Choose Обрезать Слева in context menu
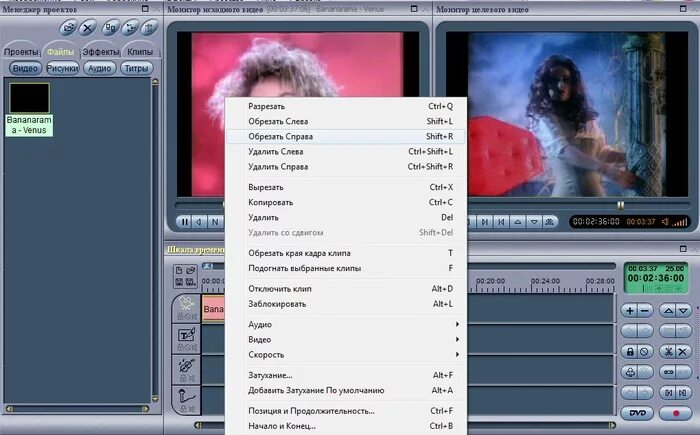This screenshot has height=435, width=700. (346, 121)
